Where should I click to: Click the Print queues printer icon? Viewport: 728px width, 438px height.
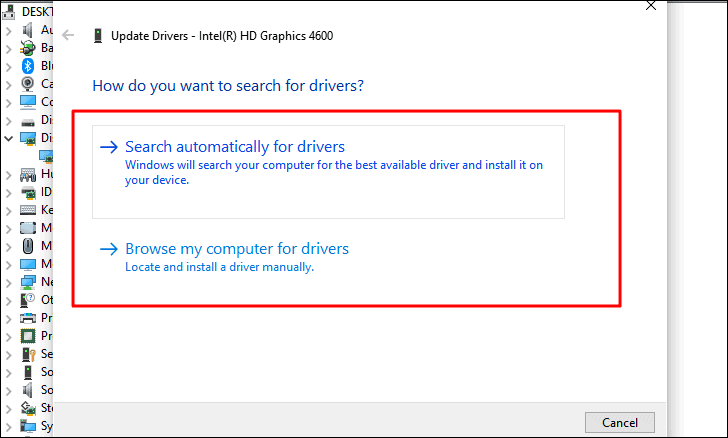28,318
